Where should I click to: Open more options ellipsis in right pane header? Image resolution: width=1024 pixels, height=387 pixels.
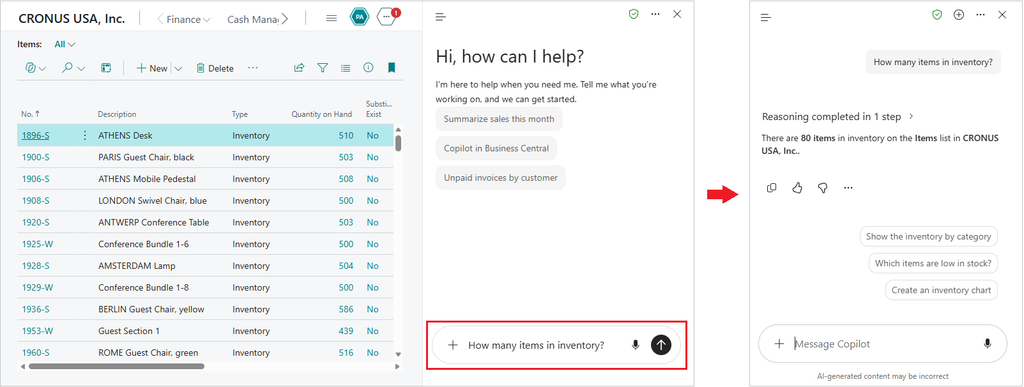[980, 14]
